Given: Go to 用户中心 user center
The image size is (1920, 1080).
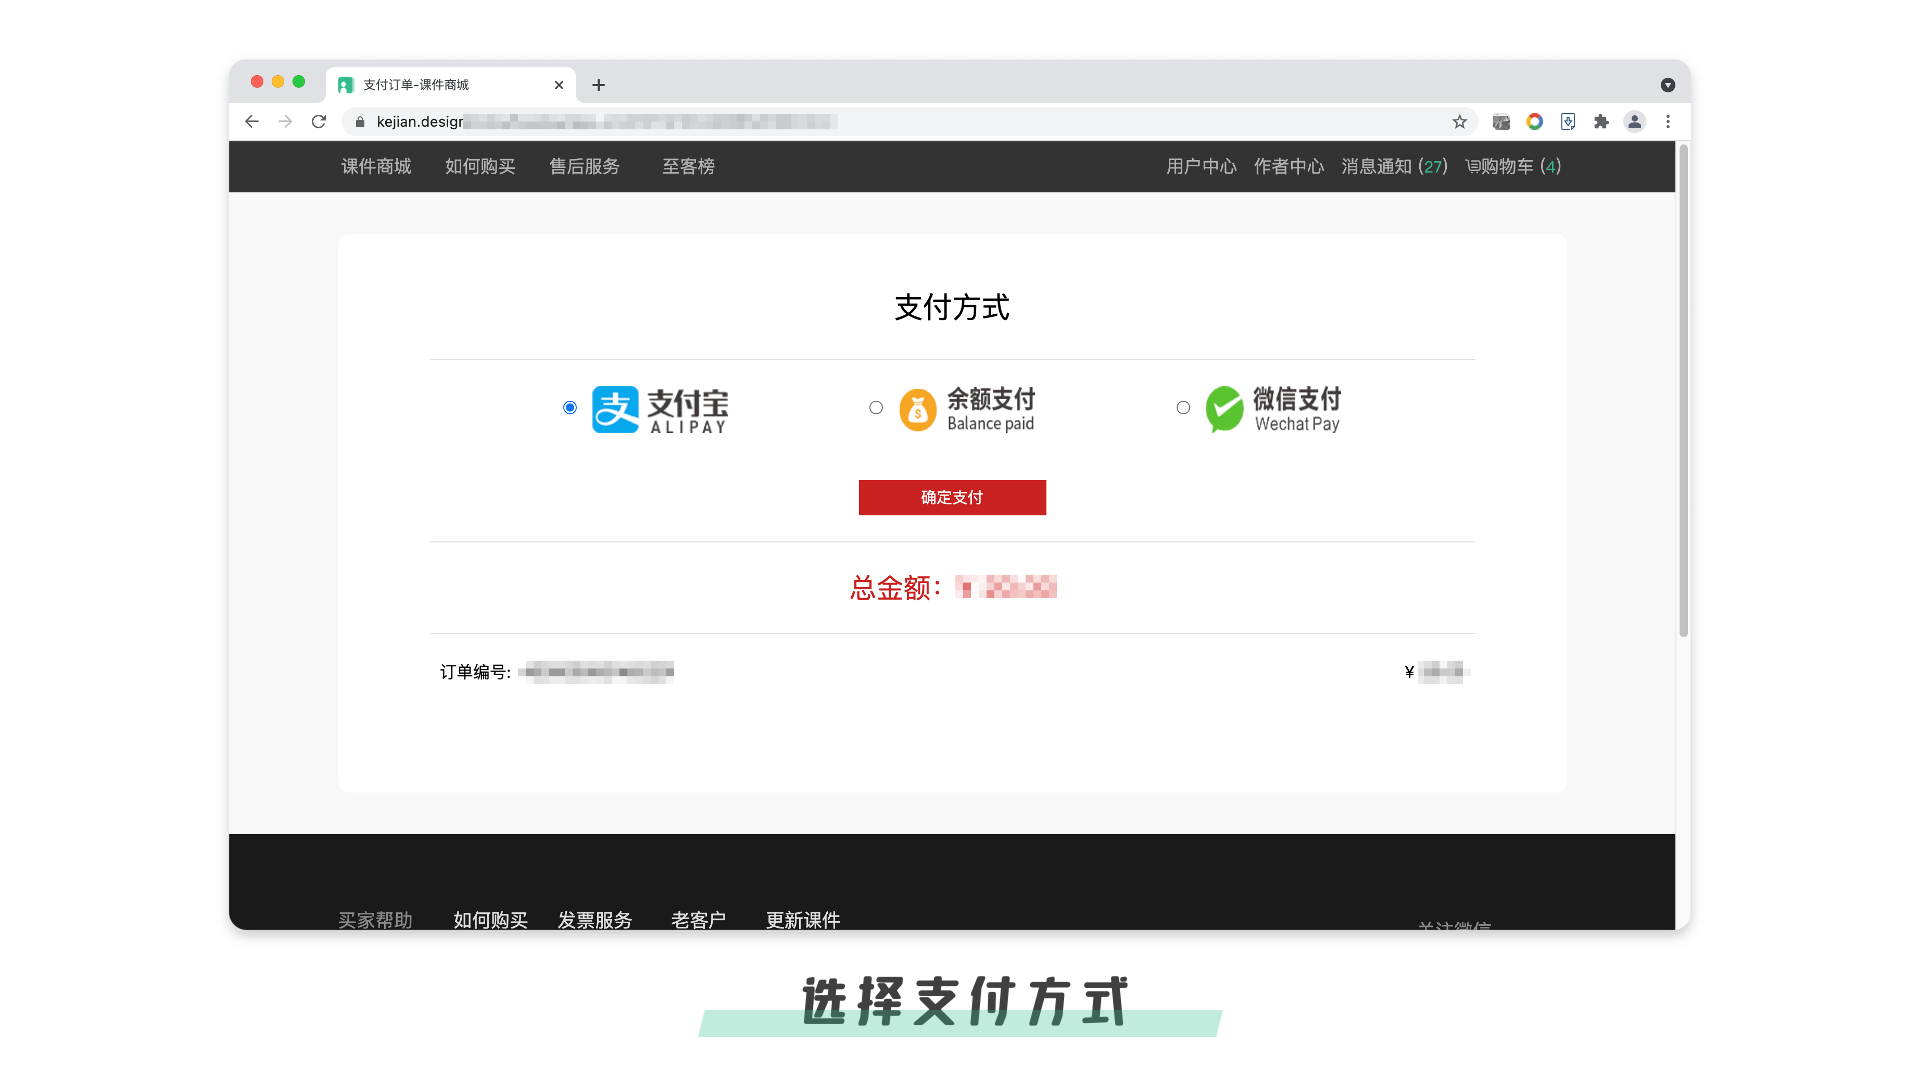Looking at the screenshot, I should point(1201,166).
